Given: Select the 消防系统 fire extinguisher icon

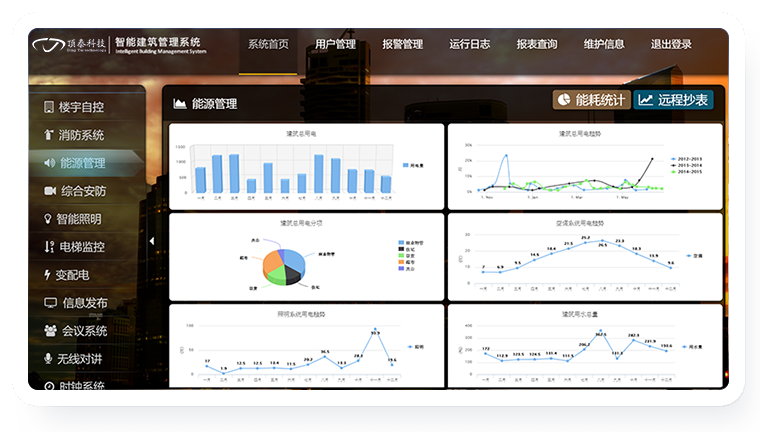Looking at the screenshot, I should coord(48,135).
